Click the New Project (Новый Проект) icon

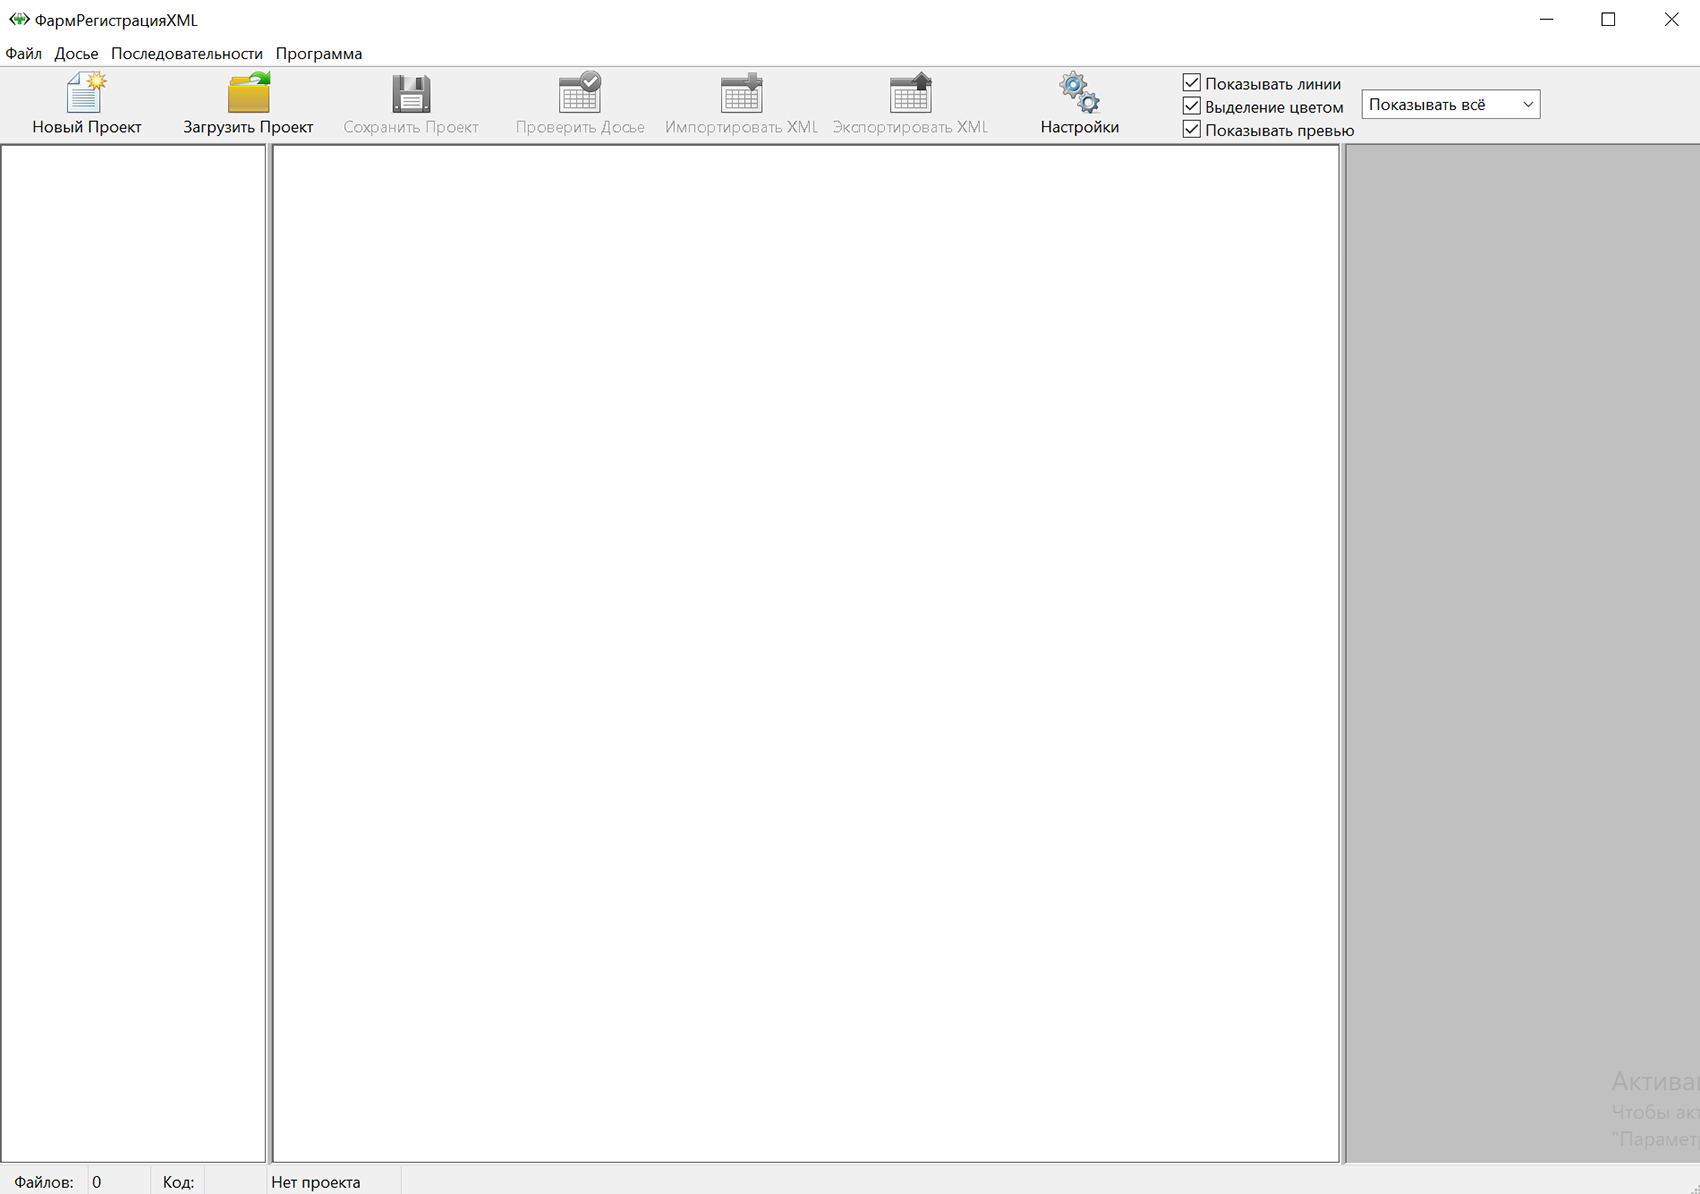point(86,94)
